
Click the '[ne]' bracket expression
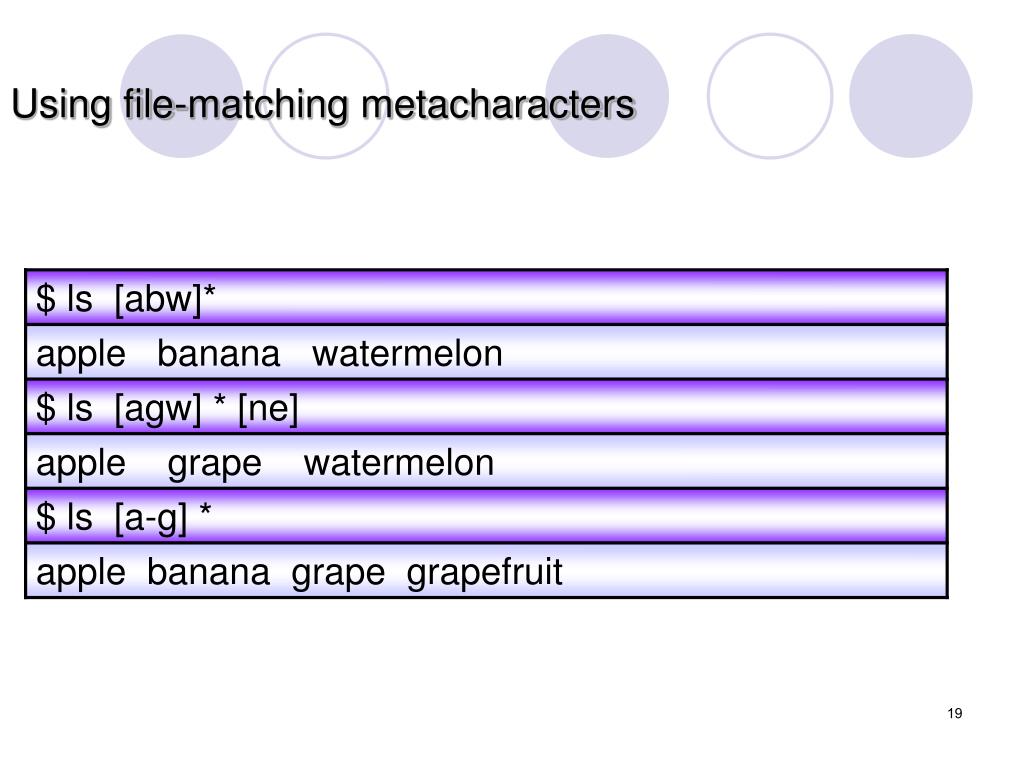pyautogui.click(x=268, y=409)
